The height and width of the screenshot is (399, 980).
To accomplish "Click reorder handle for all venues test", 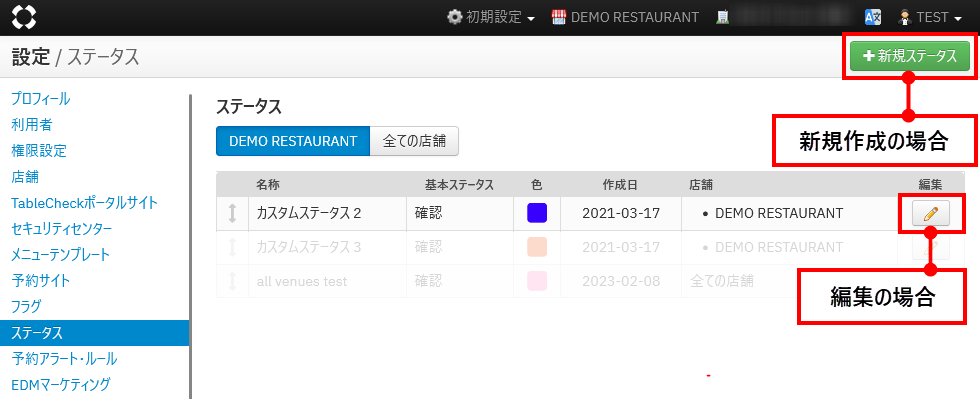I will 232,281.
